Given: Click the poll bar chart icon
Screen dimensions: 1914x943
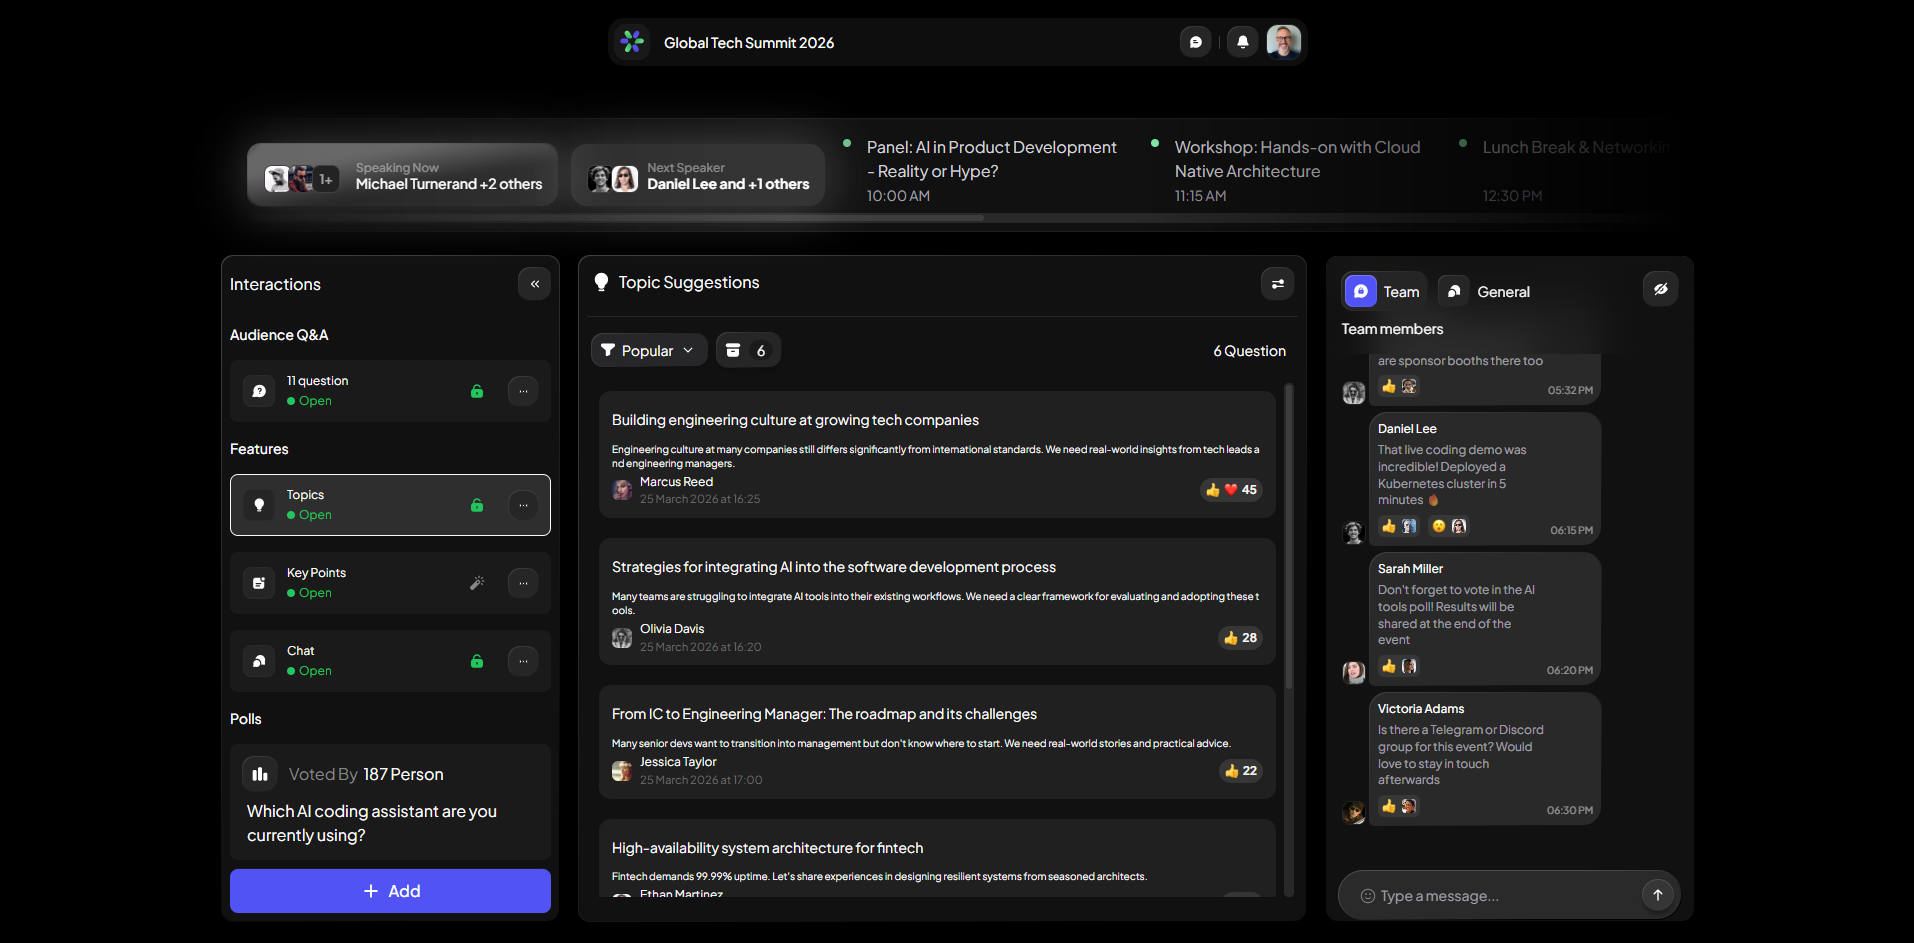Looking at the screenshot, I should pyautogui.click(x=260, y=774).
